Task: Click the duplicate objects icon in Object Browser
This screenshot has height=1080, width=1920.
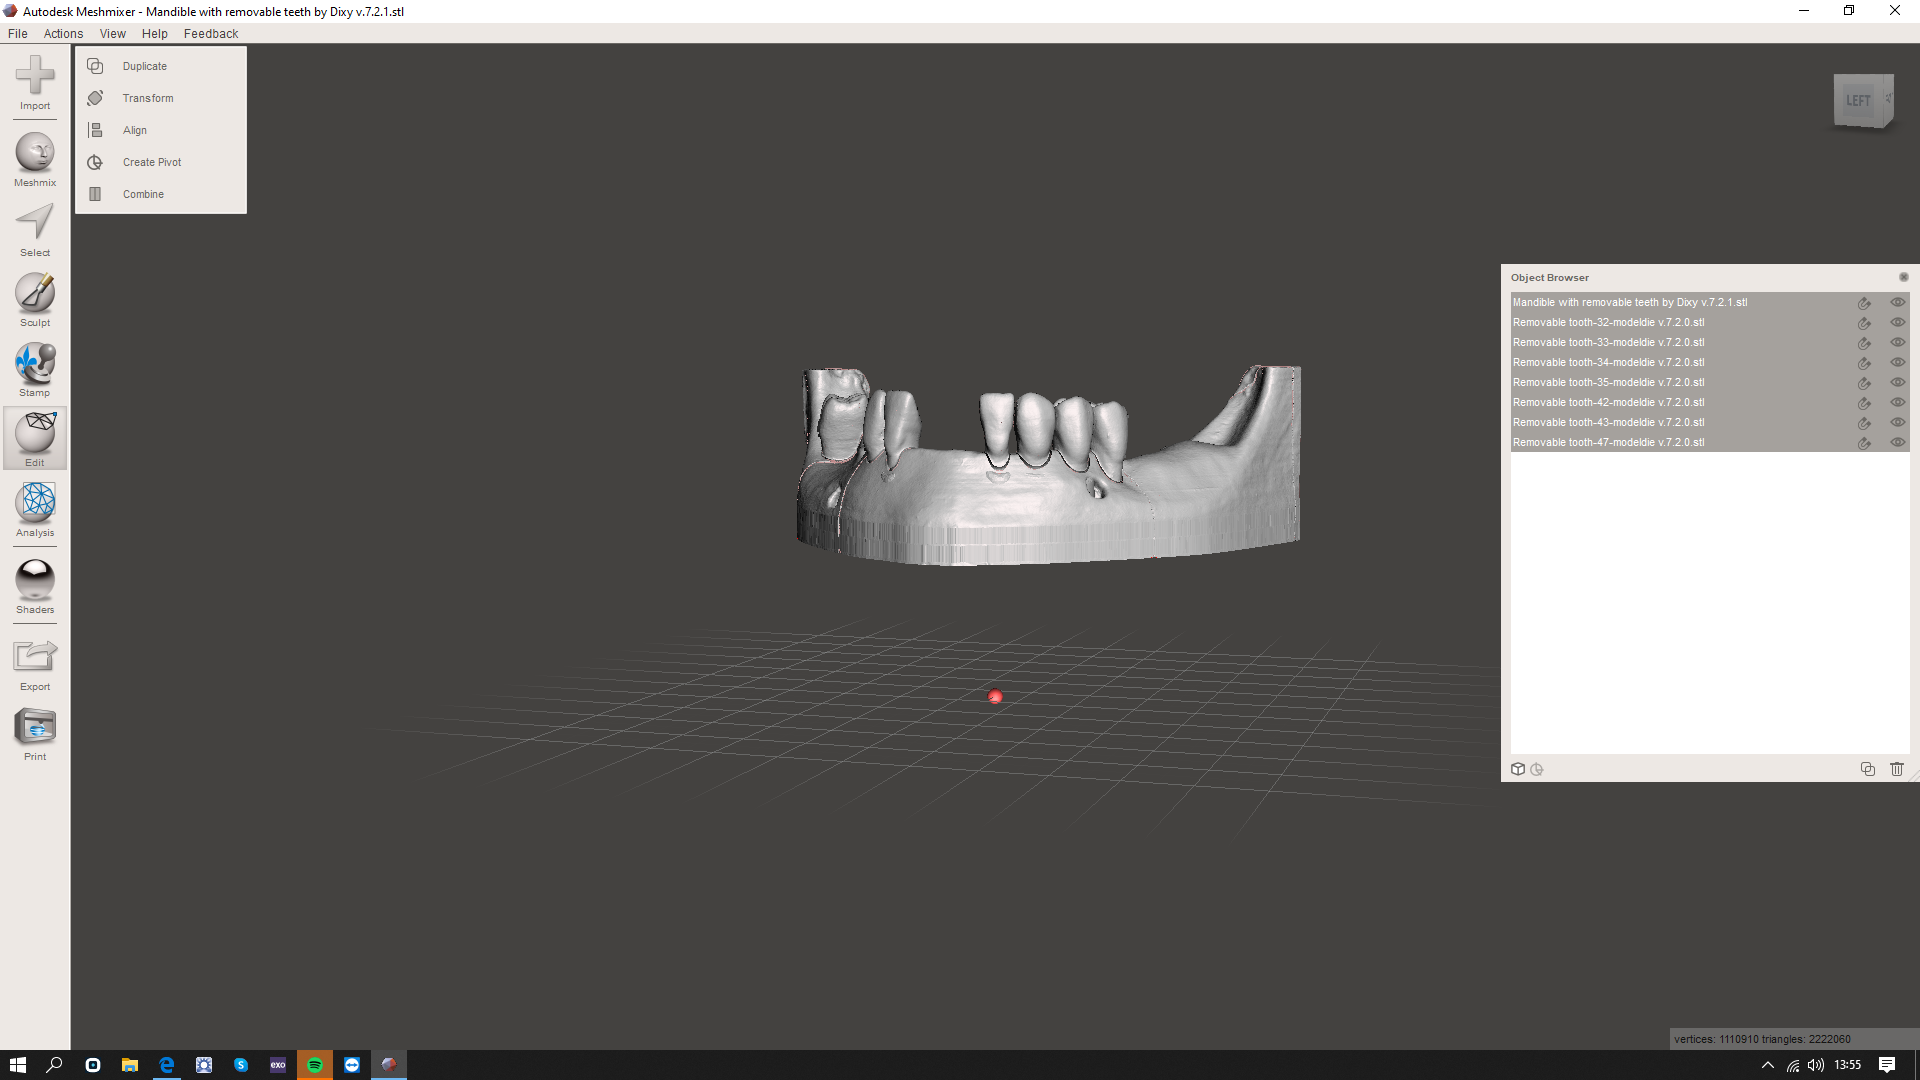Action: click(1868, 769)
